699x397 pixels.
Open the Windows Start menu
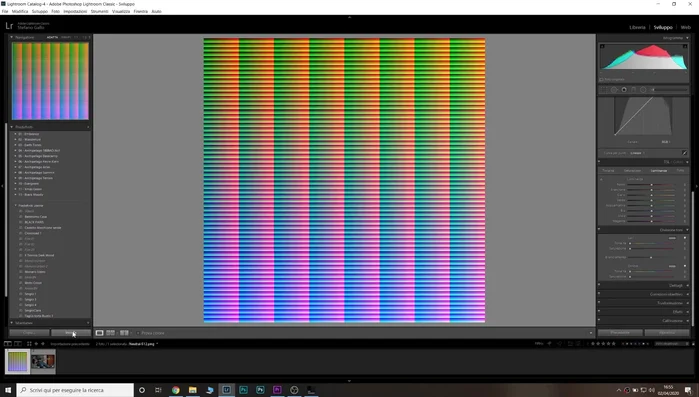8,390
